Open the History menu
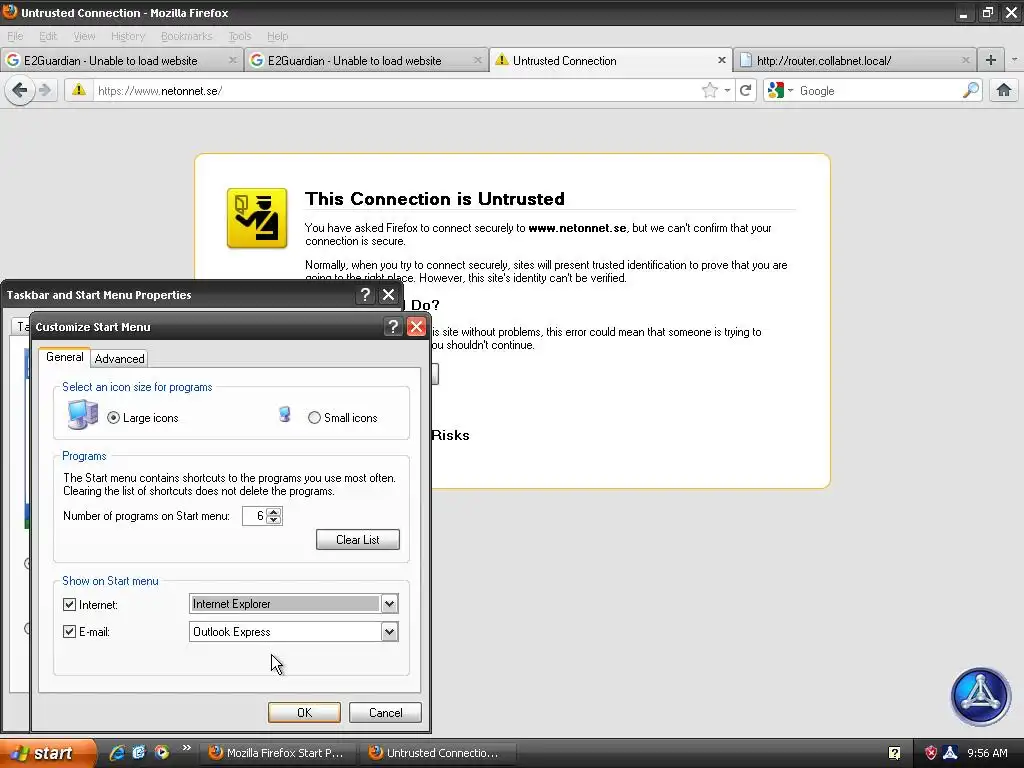Image resolution: width=1024 pixels, height=768 pixels. tap(127, 36)
